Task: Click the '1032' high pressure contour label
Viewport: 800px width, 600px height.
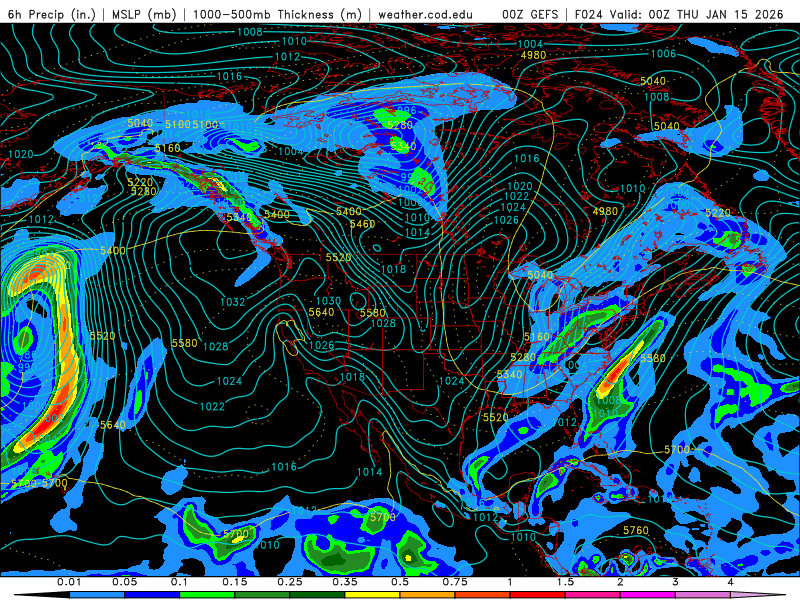Action: (x=233, y=302)
